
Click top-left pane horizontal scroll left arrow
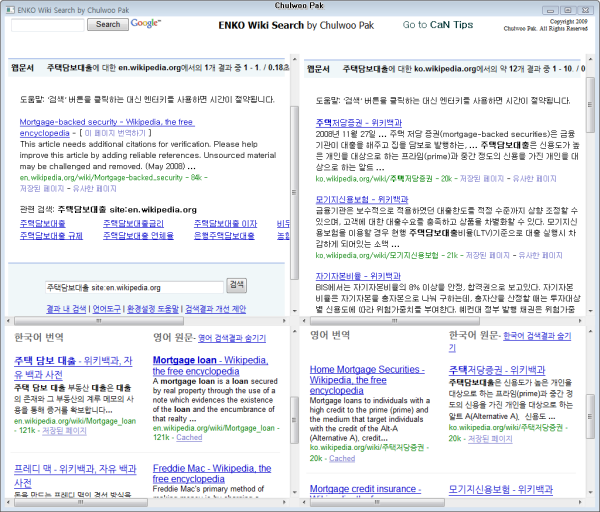(x=10, y=321)
